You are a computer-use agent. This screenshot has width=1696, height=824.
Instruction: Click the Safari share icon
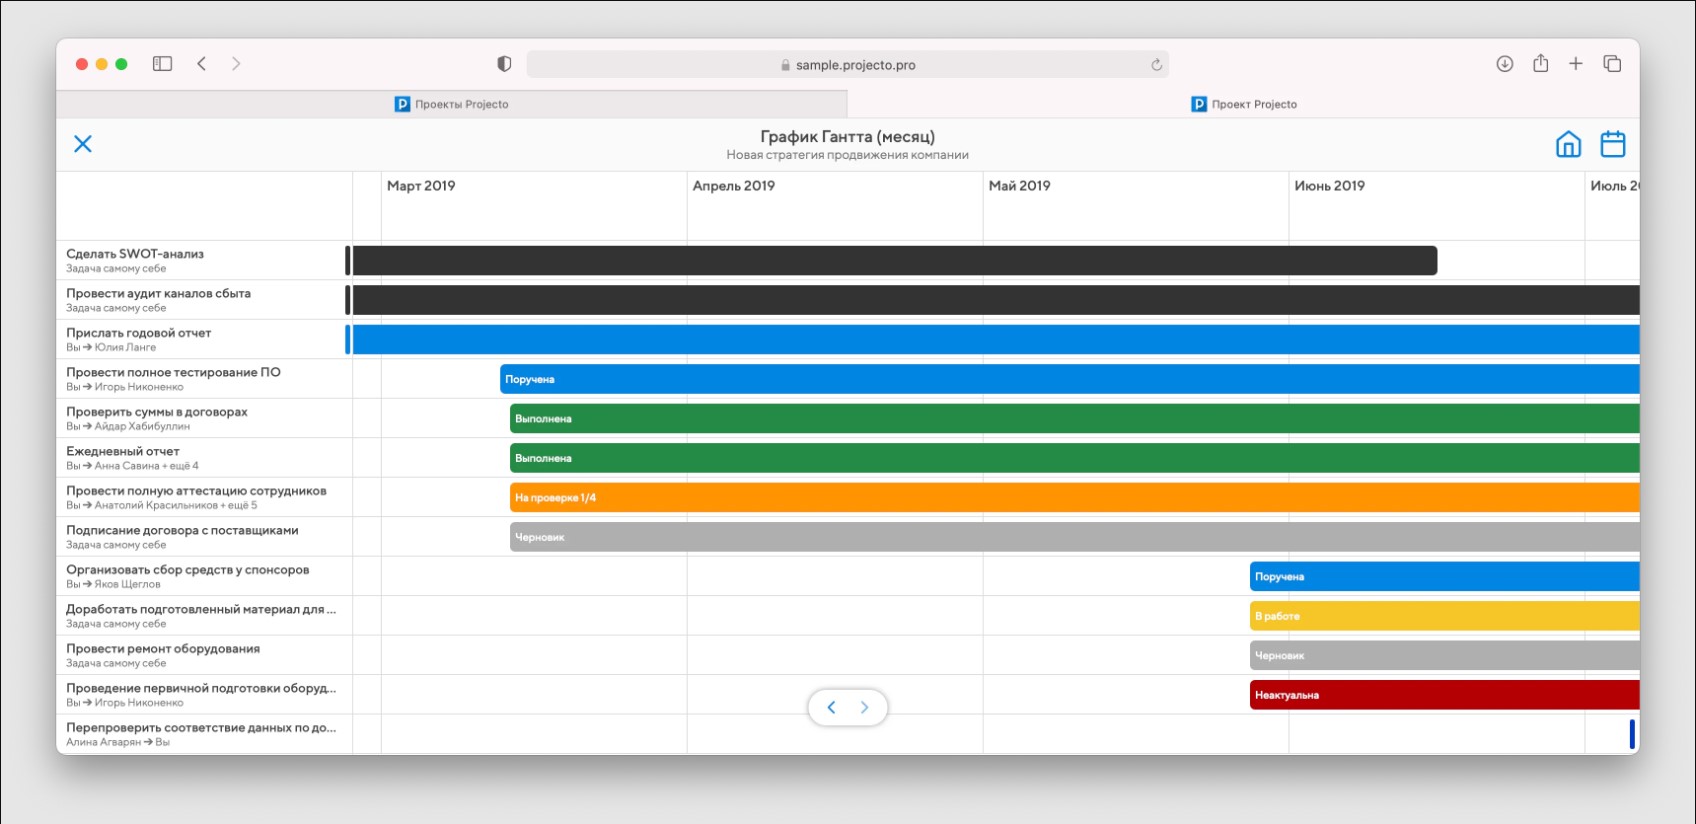(x=1540, y=63)
